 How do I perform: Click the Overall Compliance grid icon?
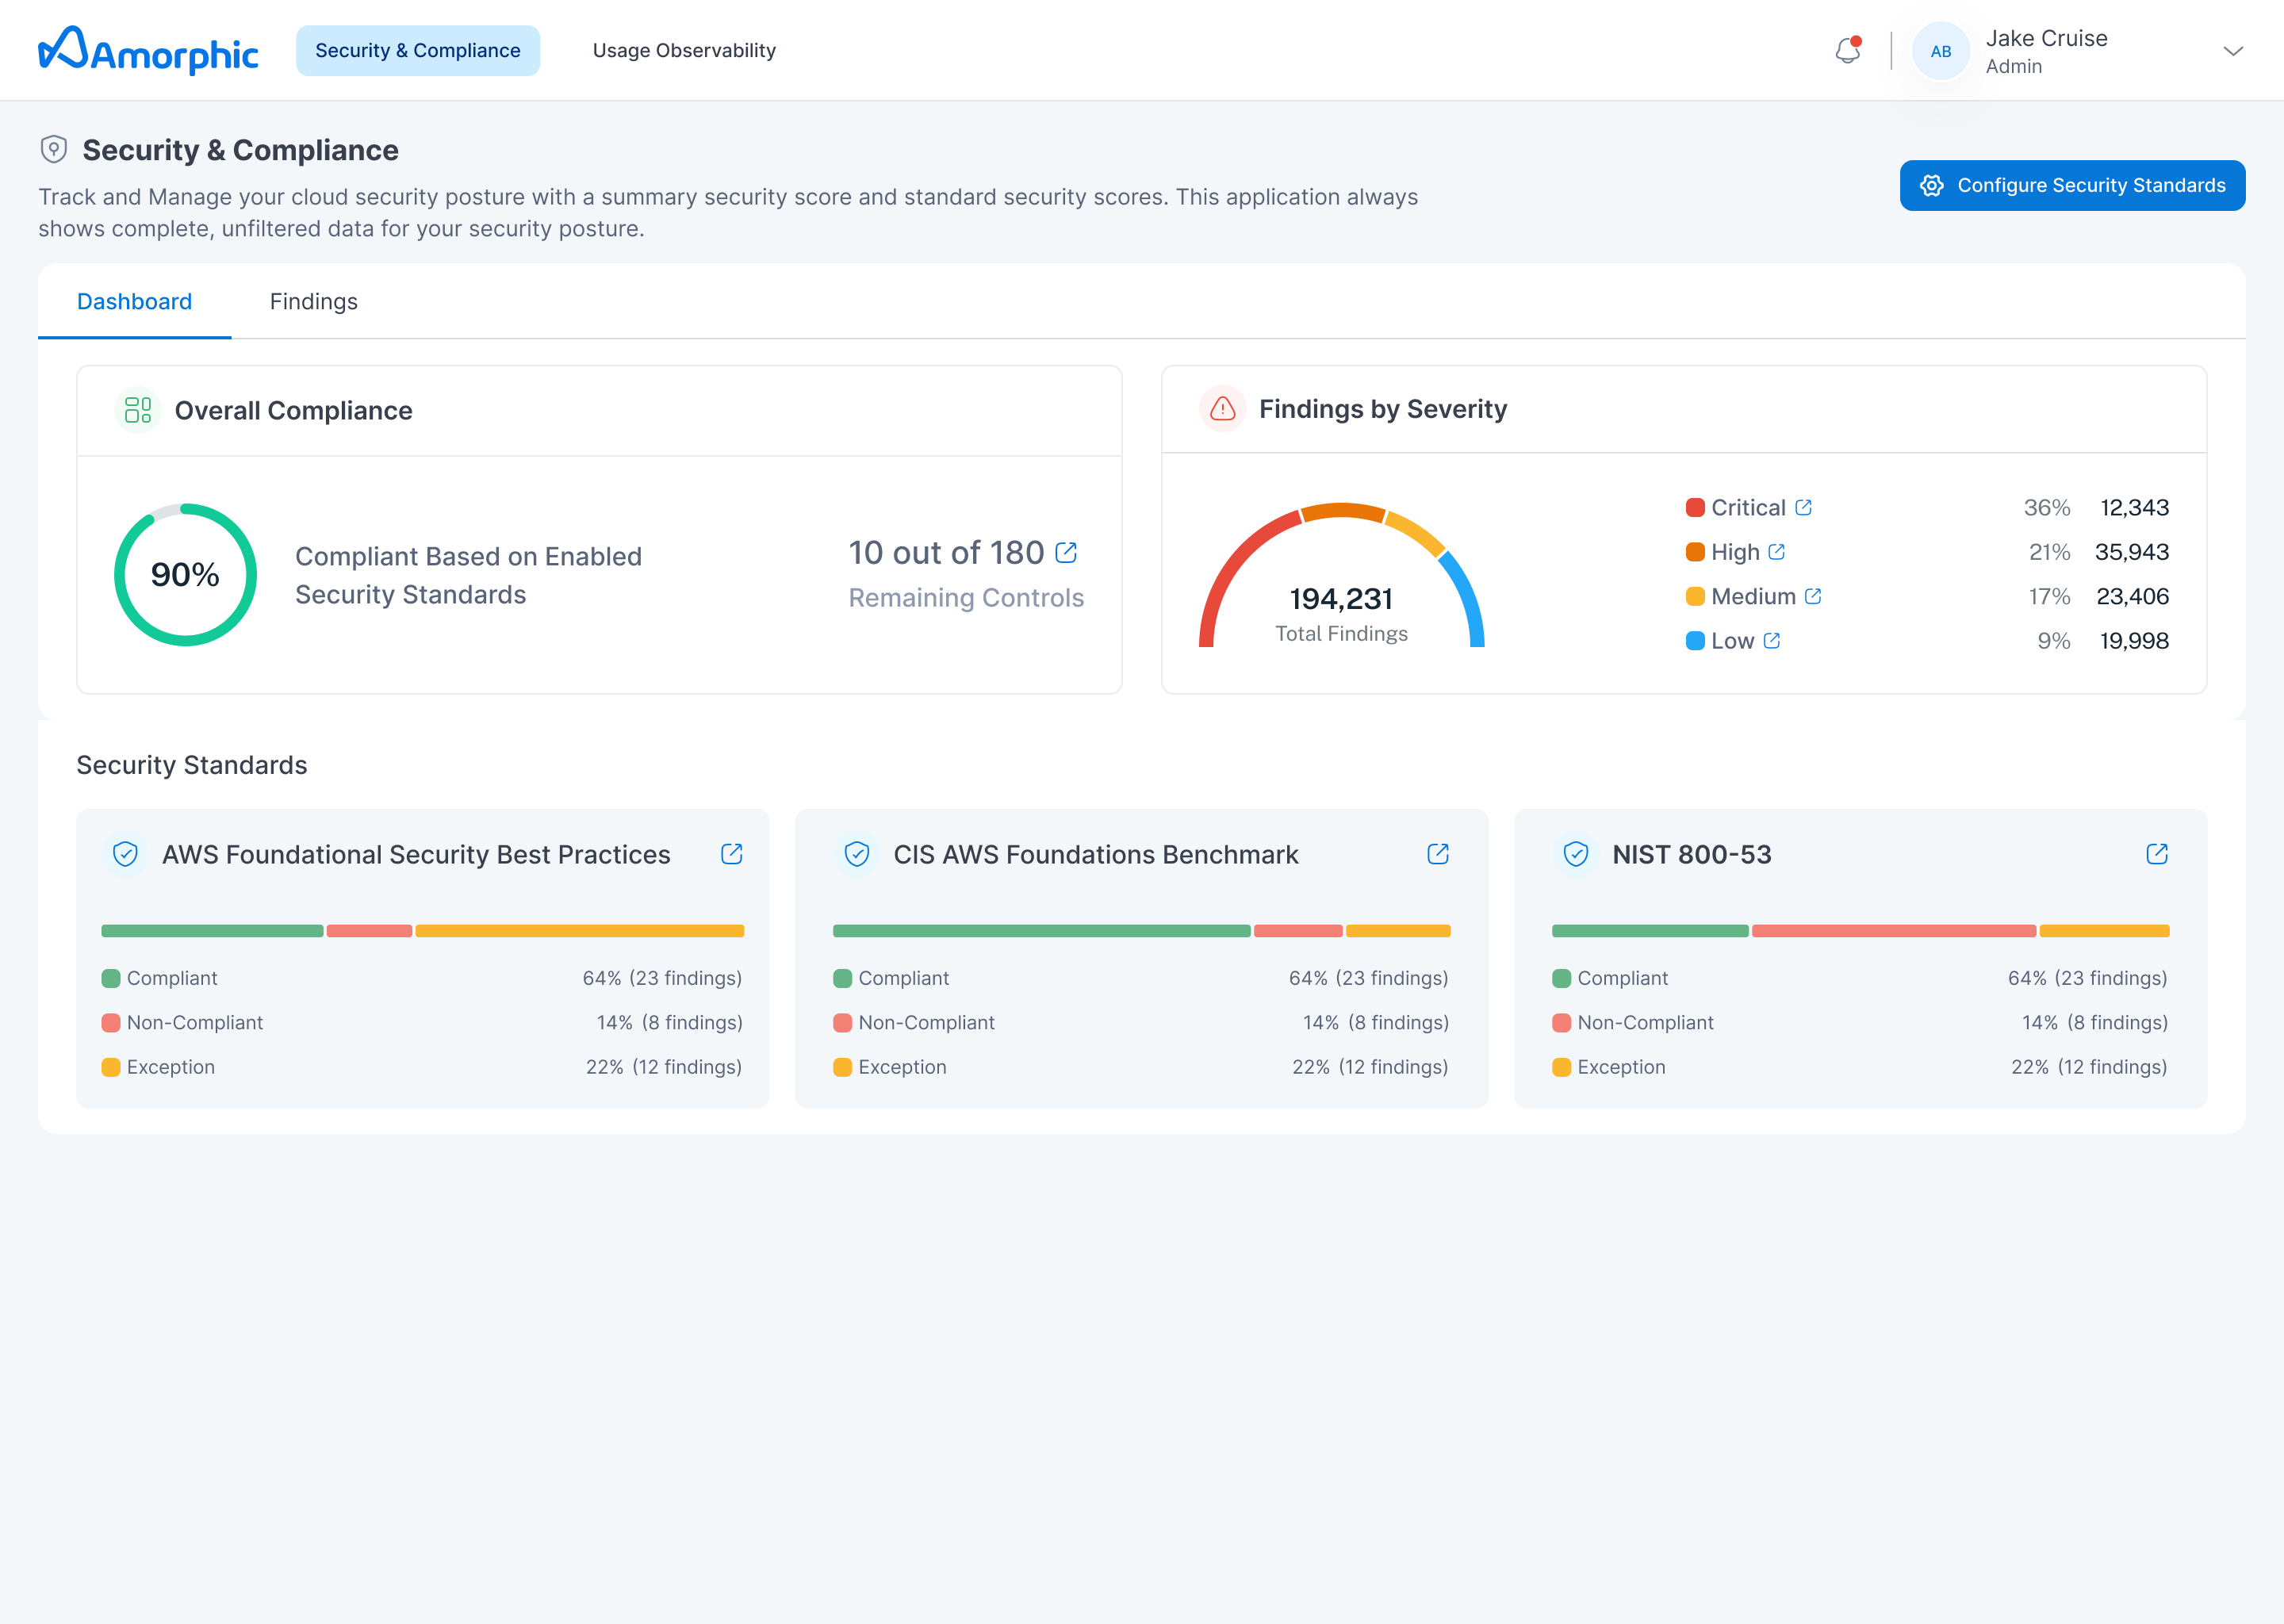click(x=138, y=410)
